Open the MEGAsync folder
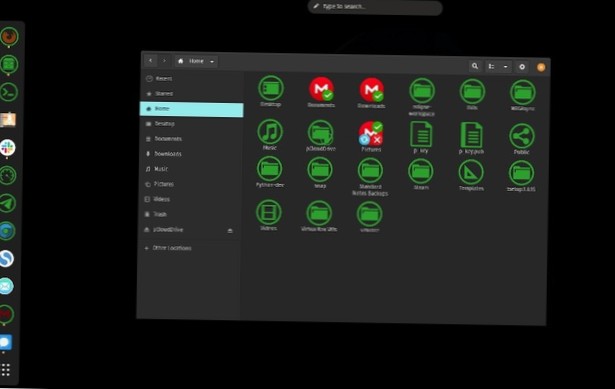 [523, 93]
